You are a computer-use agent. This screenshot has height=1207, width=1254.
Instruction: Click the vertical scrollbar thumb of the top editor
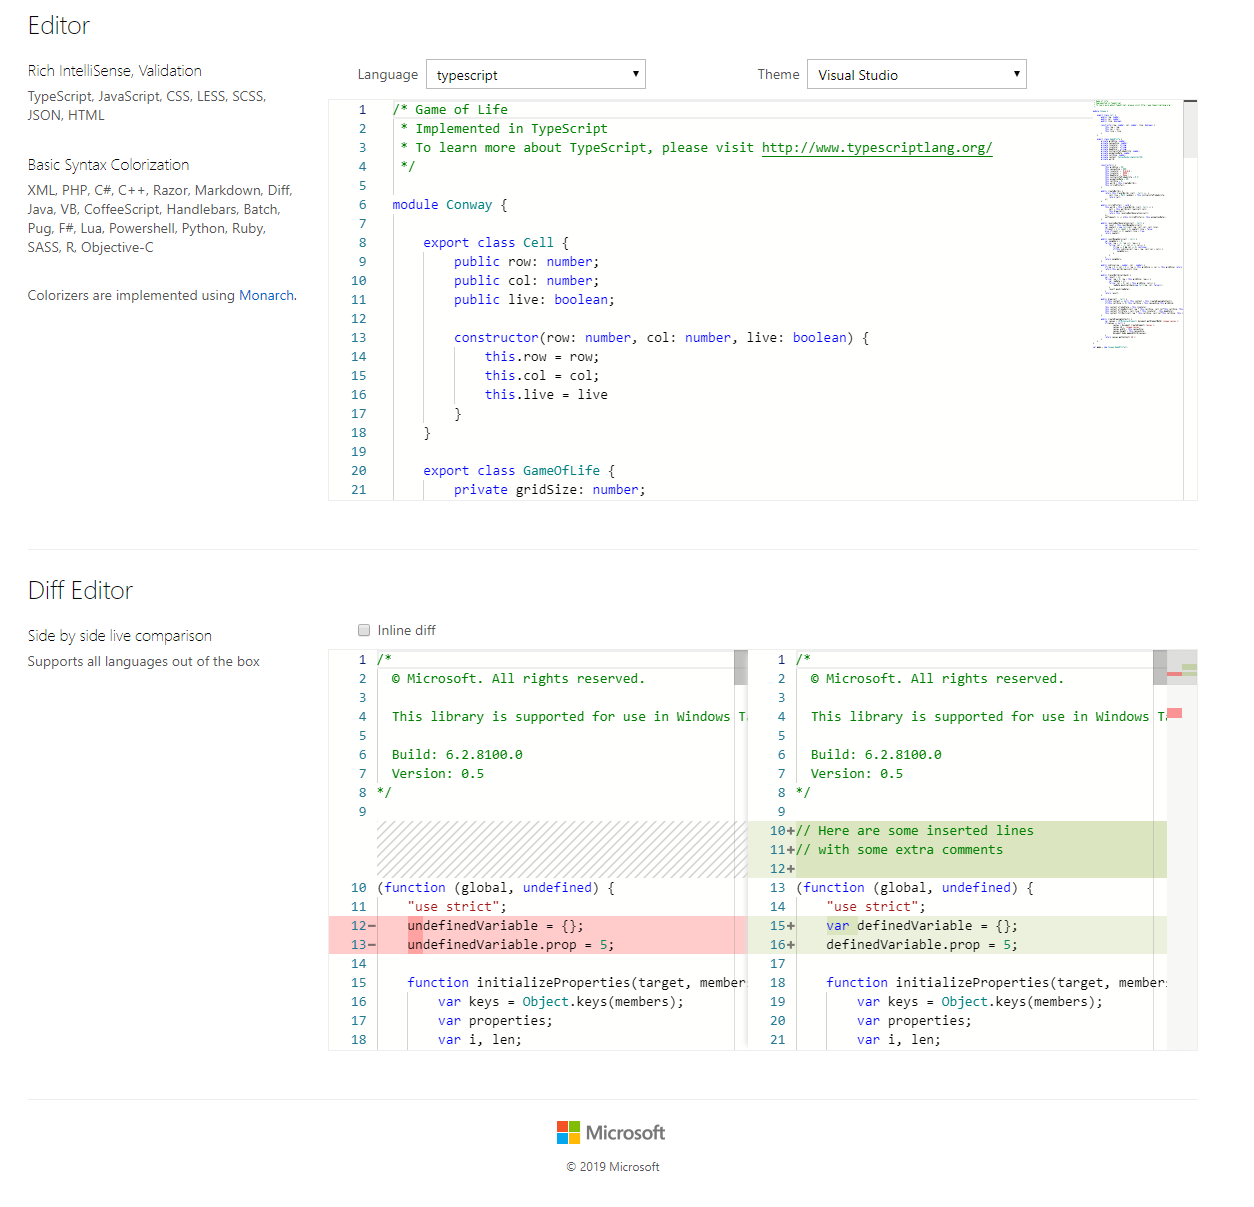(1190, 129)
